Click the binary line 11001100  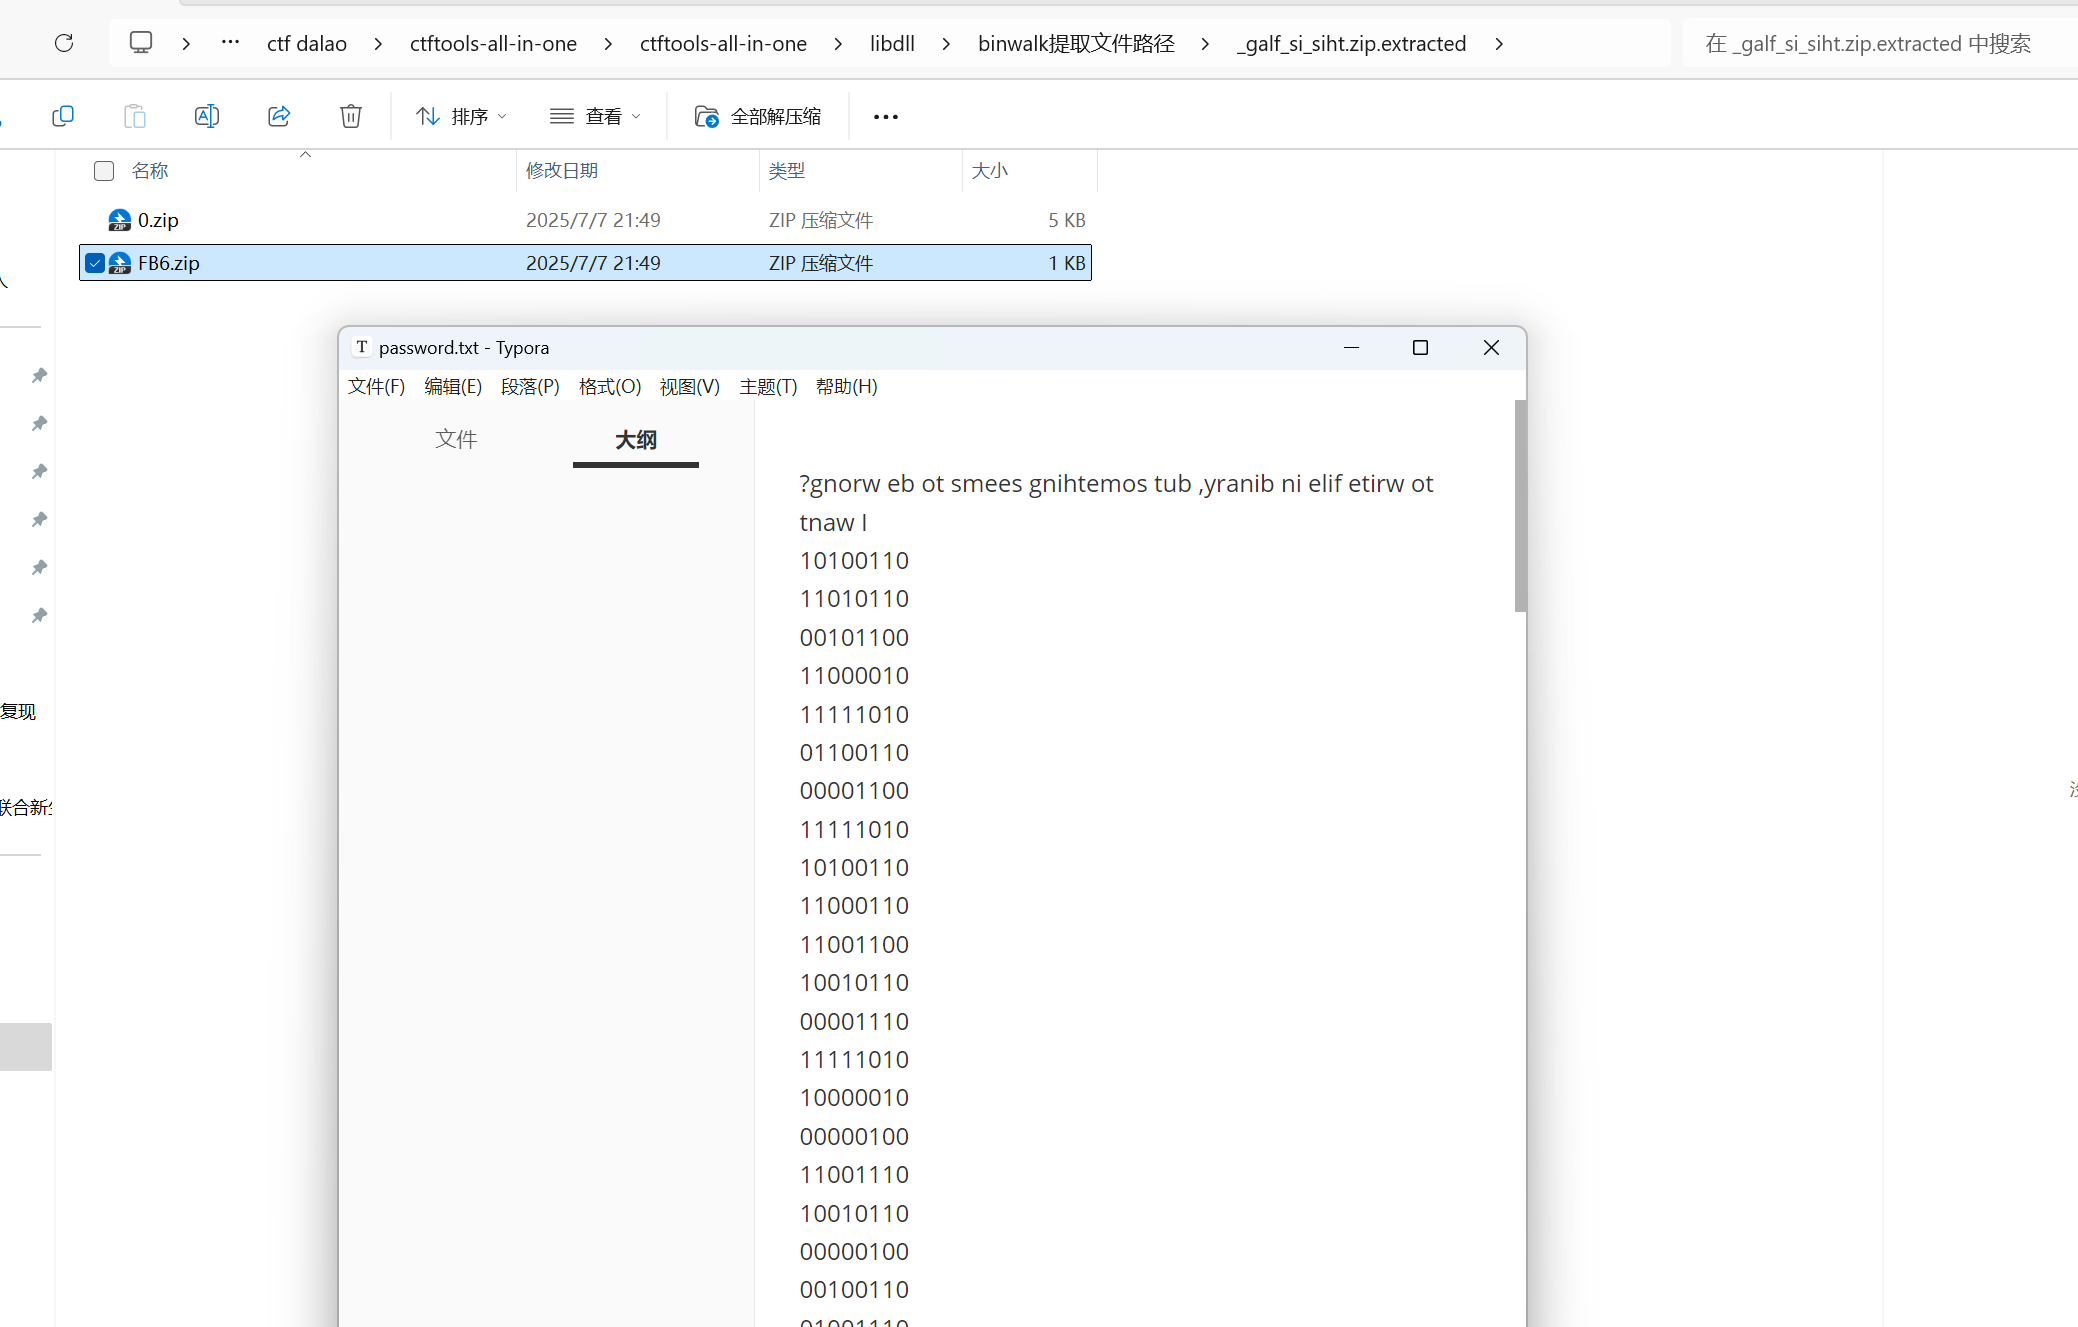tap(854, 944)
